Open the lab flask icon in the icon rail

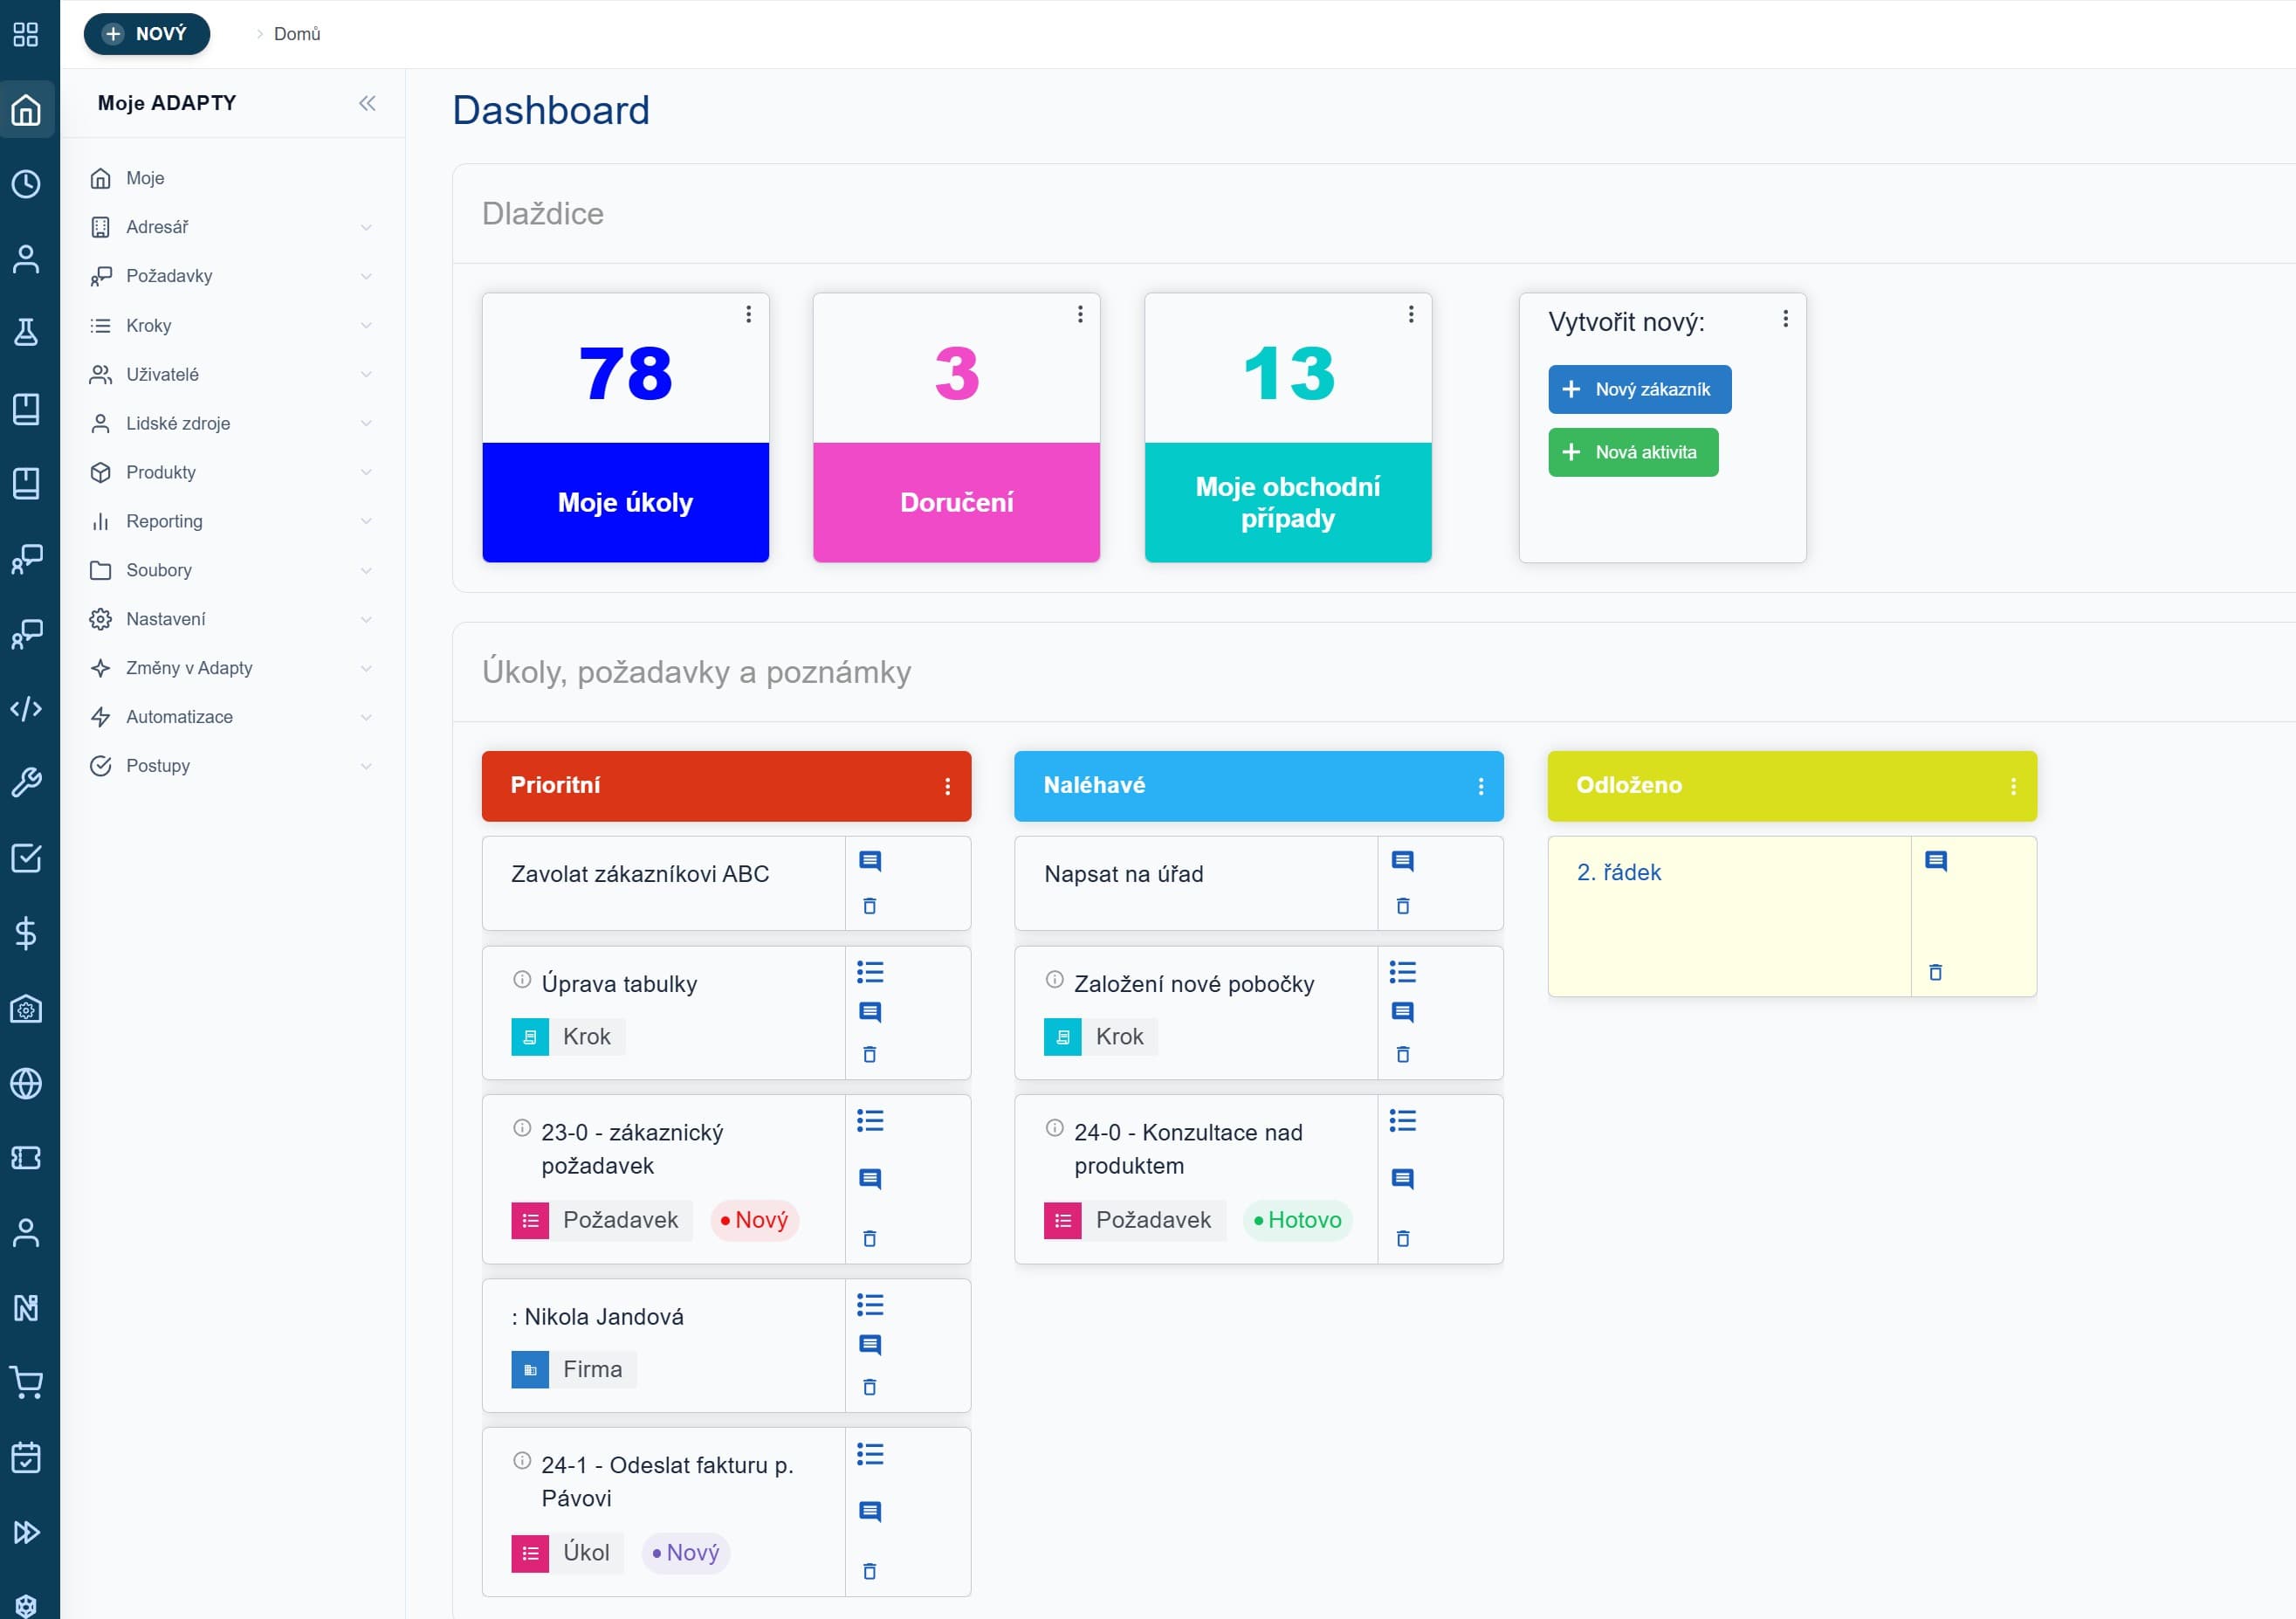click(26, 333)
